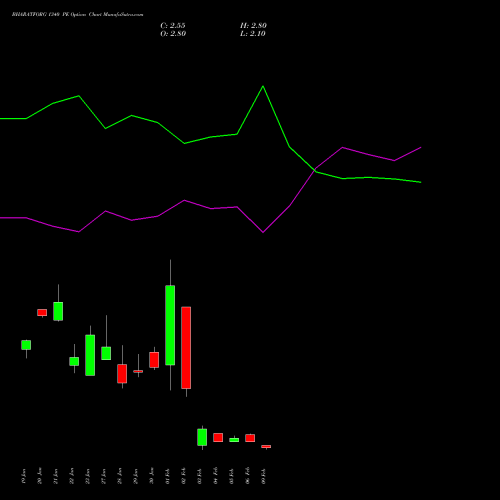Select the green candle above 19 Jan
500x500 pixels.
coord(26,345)
